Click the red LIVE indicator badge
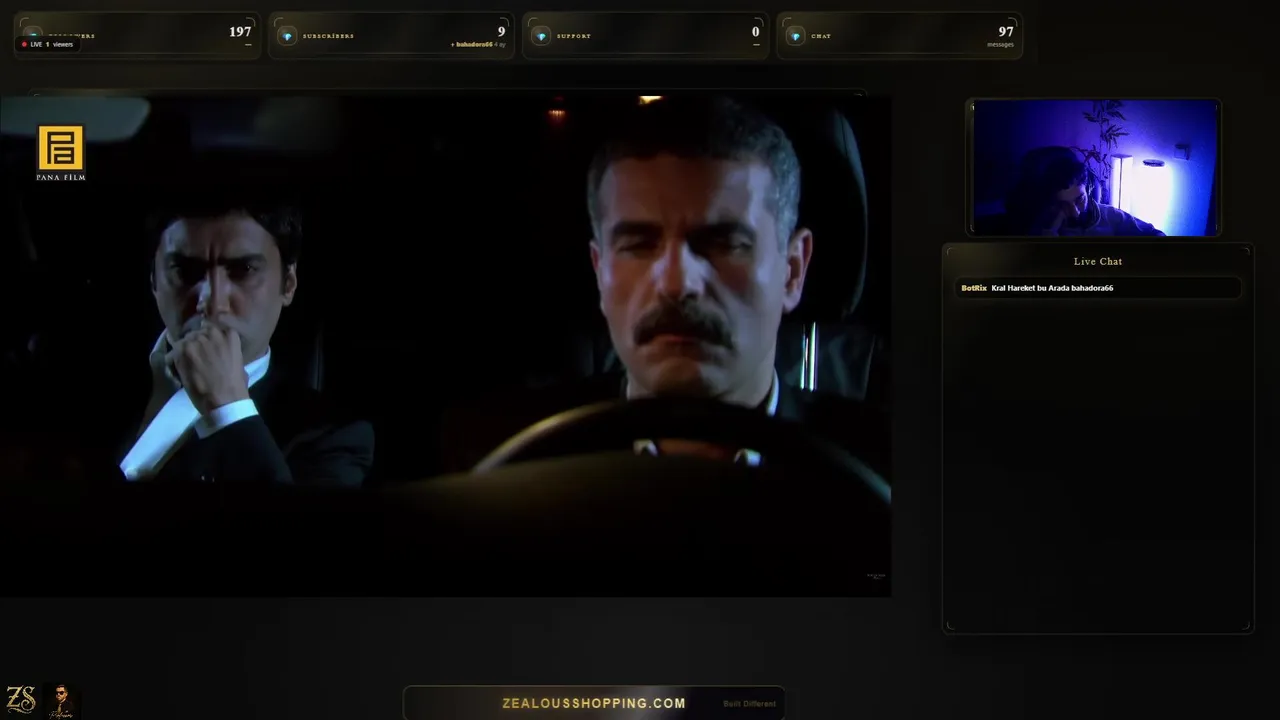 tap(48, 44)
